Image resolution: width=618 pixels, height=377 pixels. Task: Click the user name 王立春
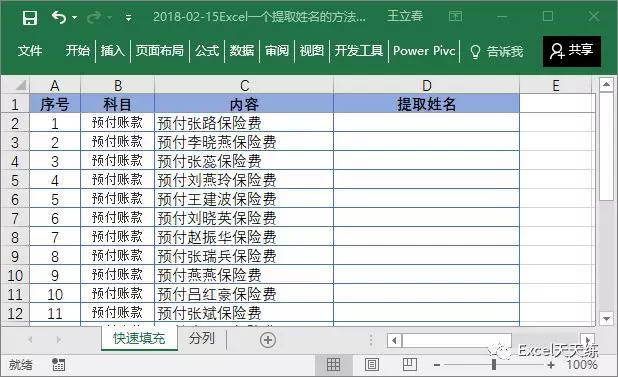pyautogui.click(x=405, y=16)
